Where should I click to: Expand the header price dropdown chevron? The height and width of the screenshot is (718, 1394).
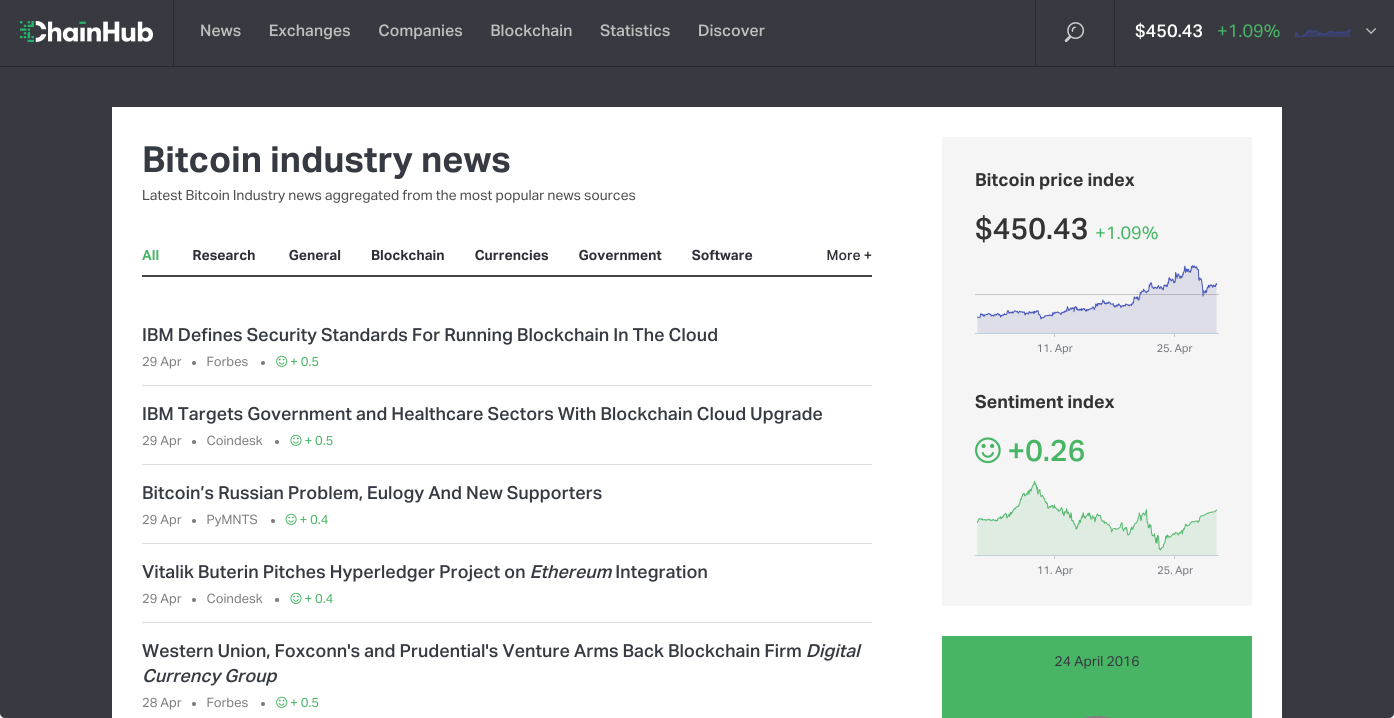[x=1371, y=32]
